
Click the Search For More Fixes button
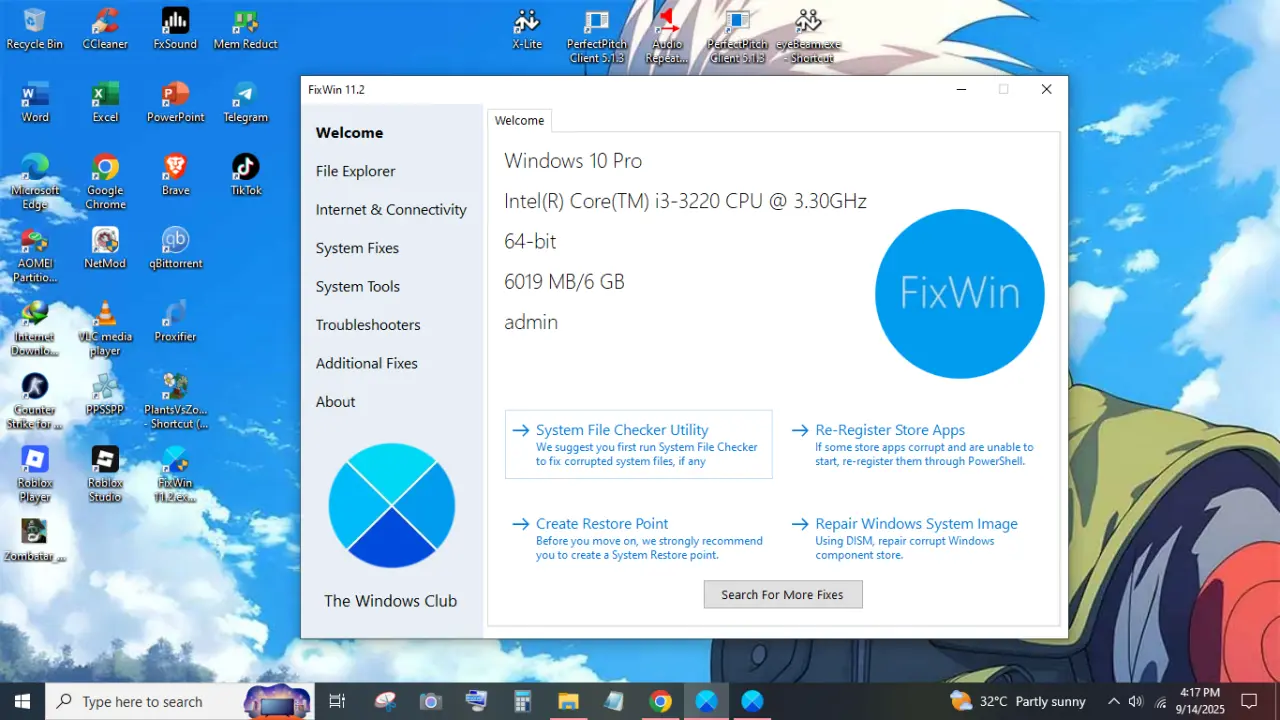[783, 594]
